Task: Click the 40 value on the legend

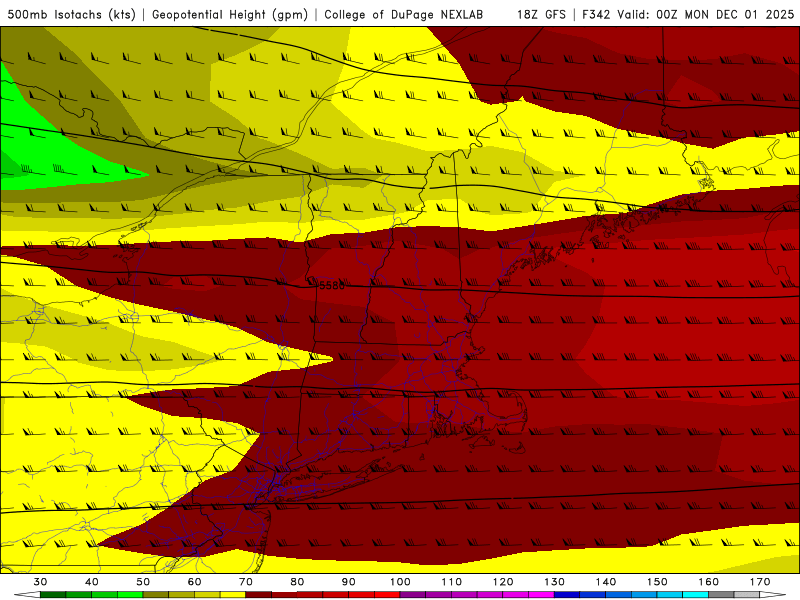Action: tap(92, 582)
